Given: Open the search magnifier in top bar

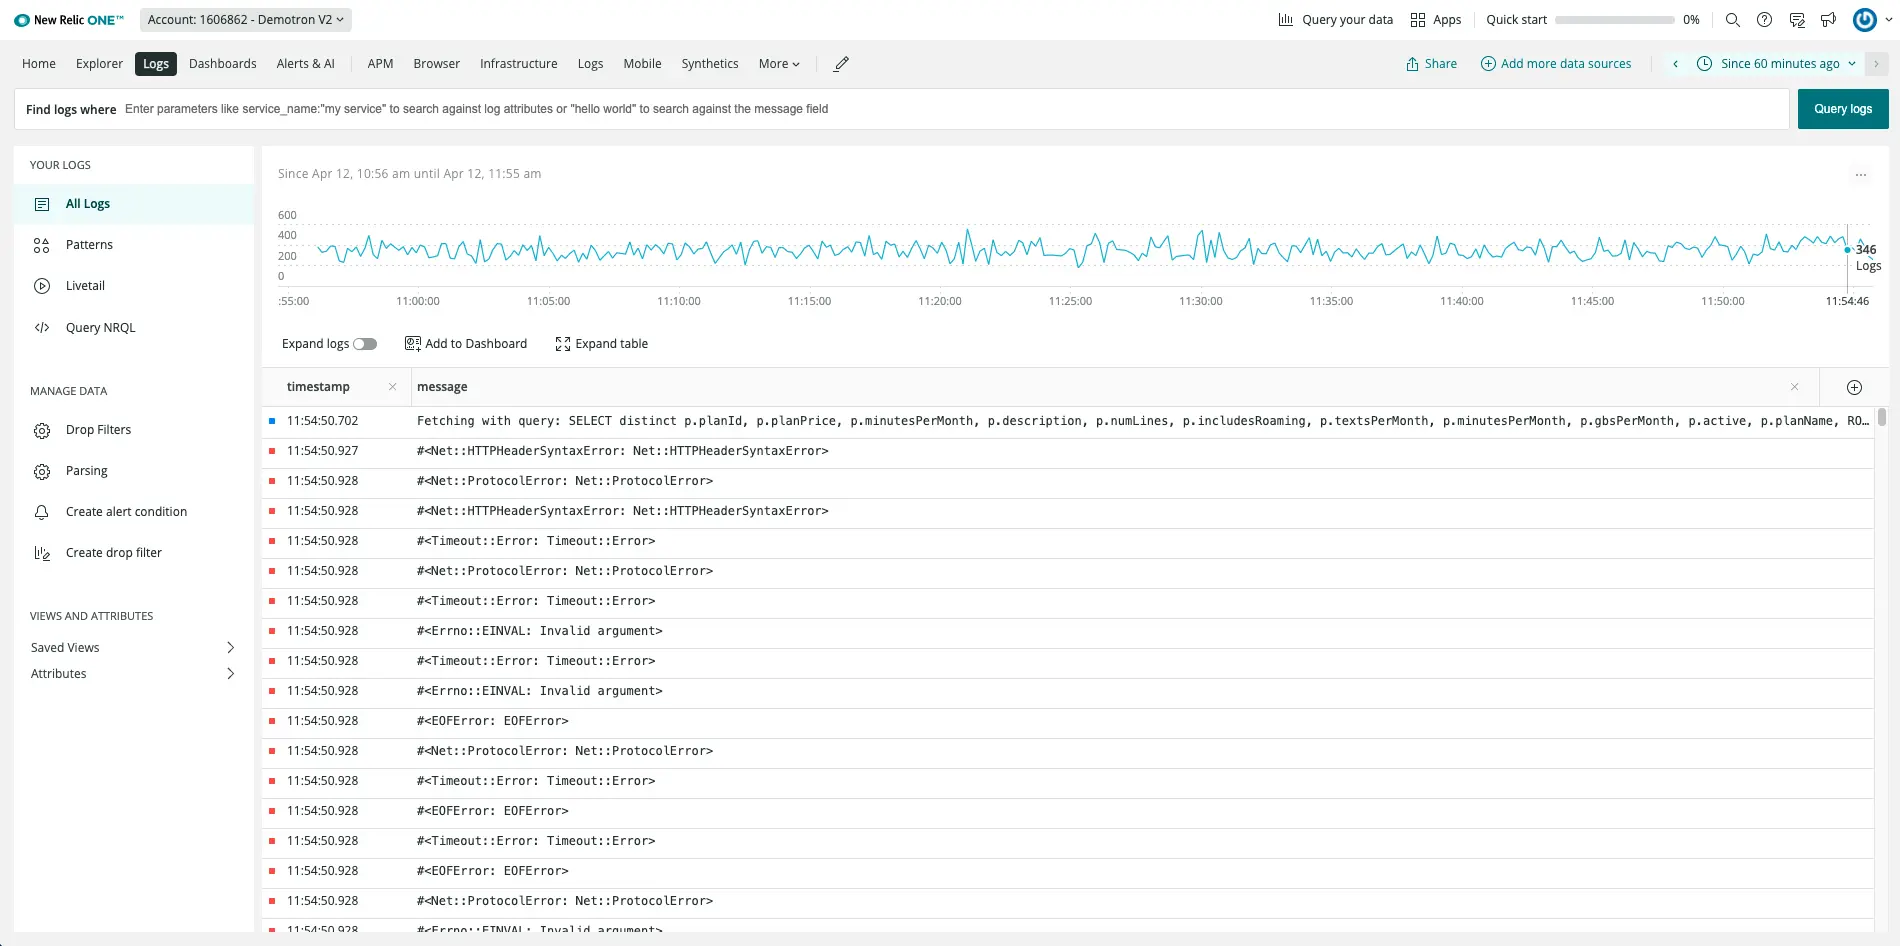Looking at the screenshot, I should [1732, 19].
